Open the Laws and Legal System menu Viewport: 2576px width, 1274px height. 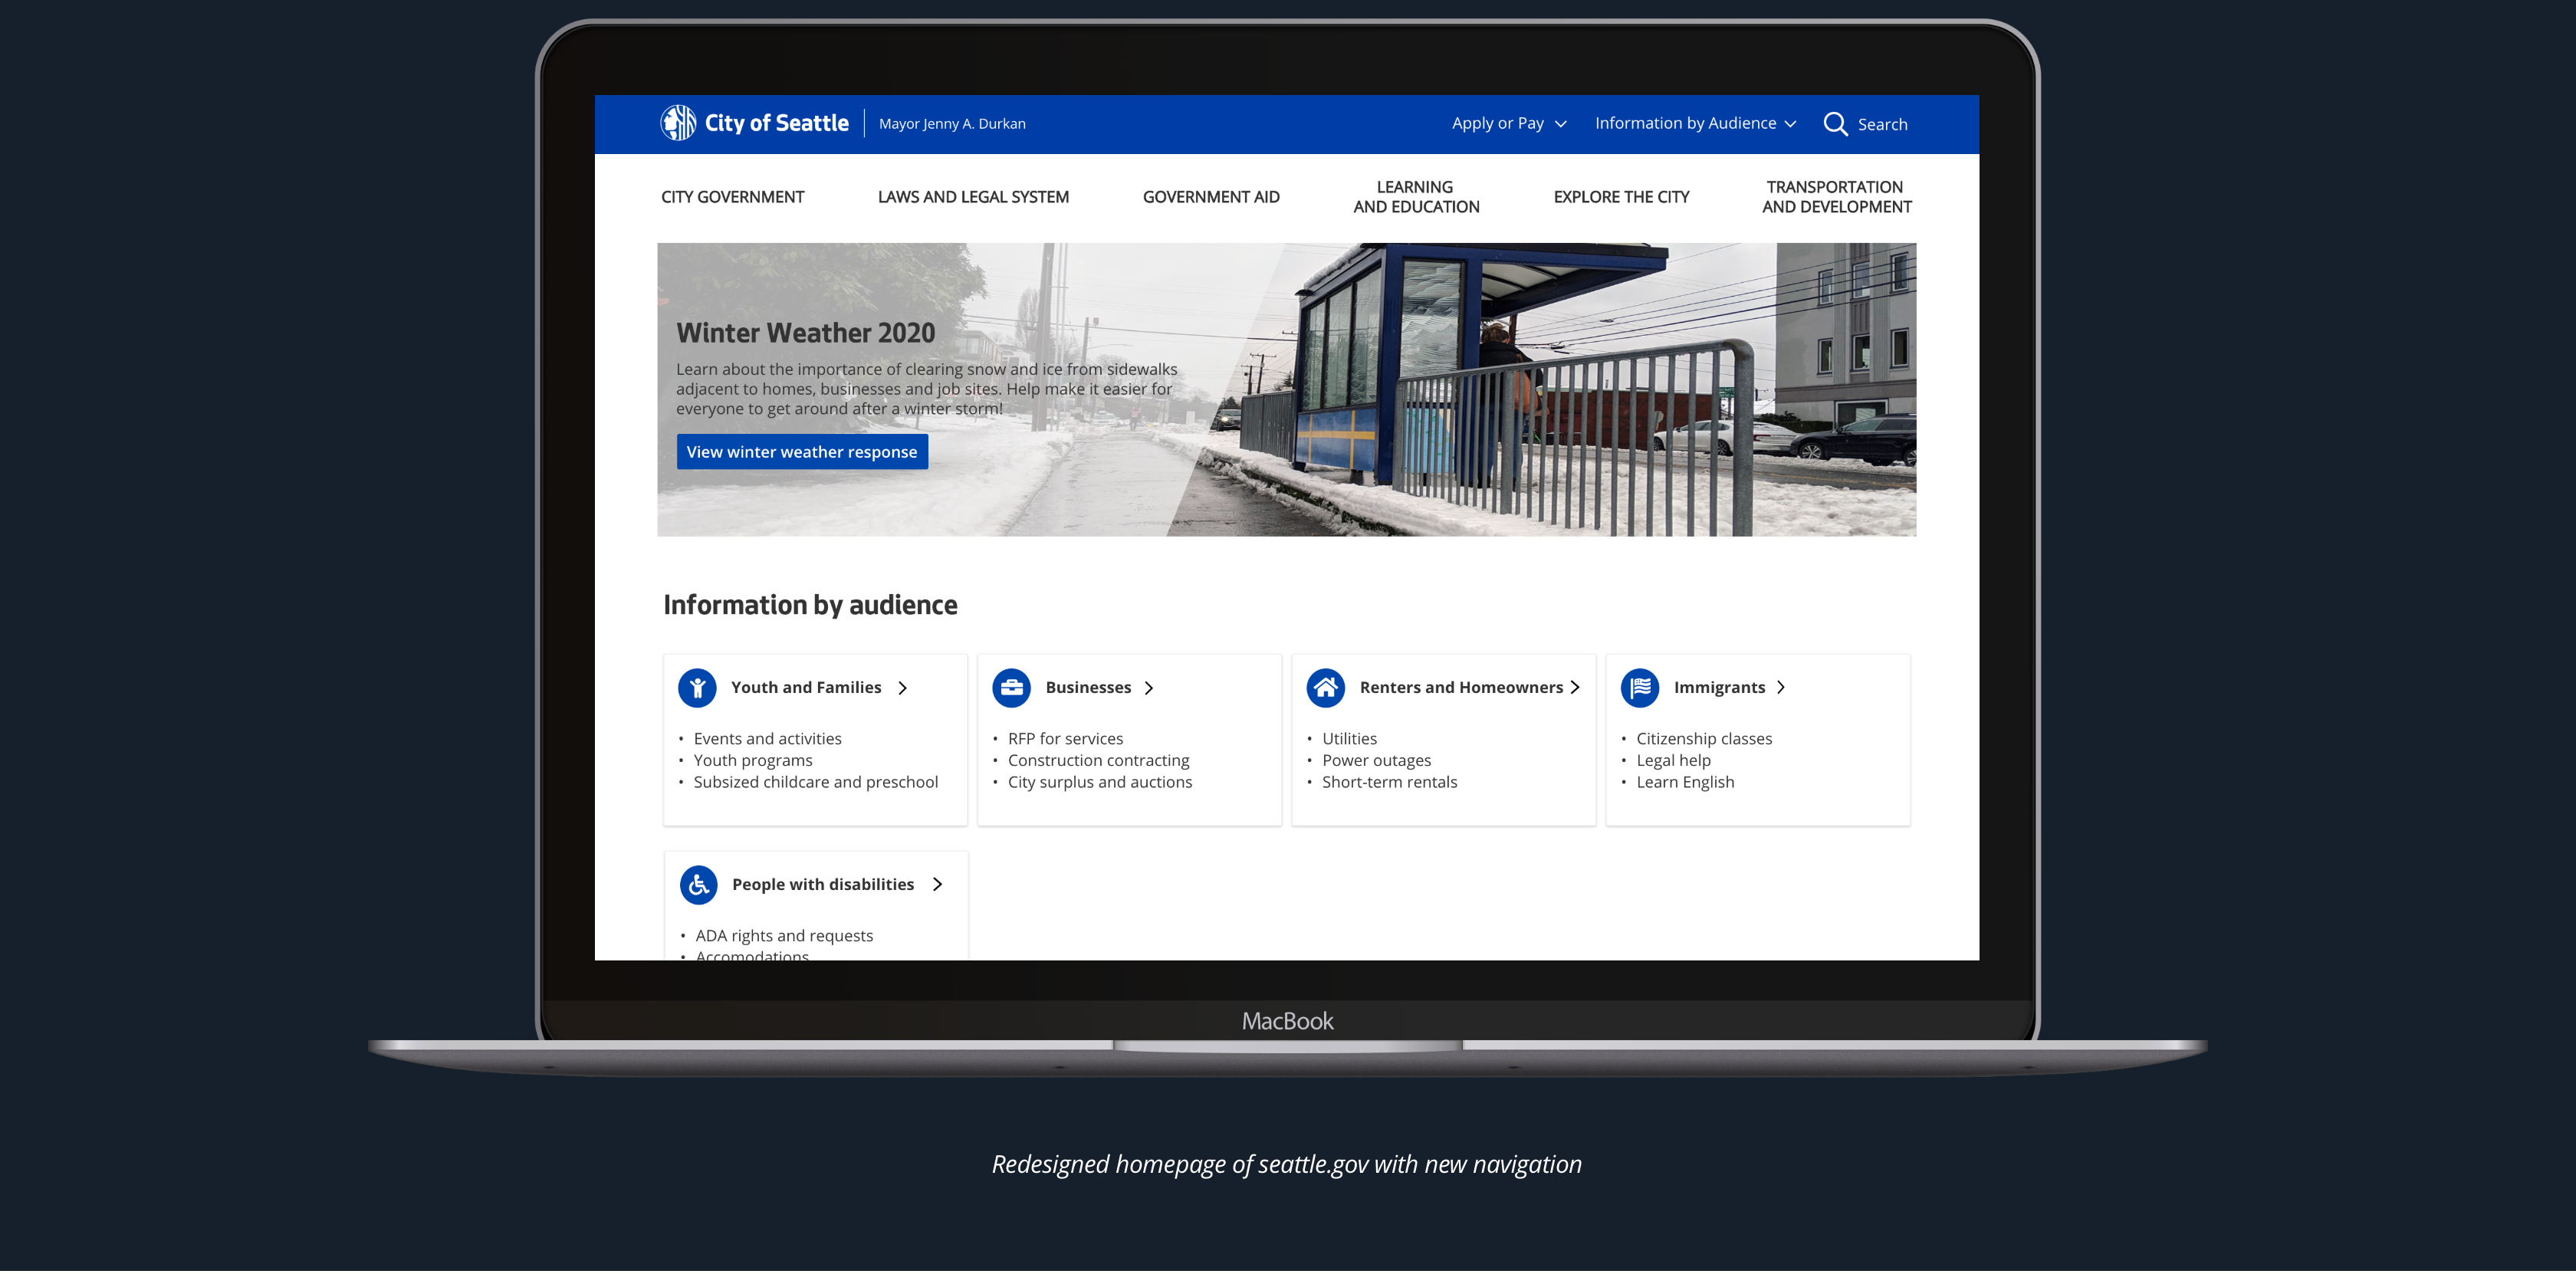[972, 197]
